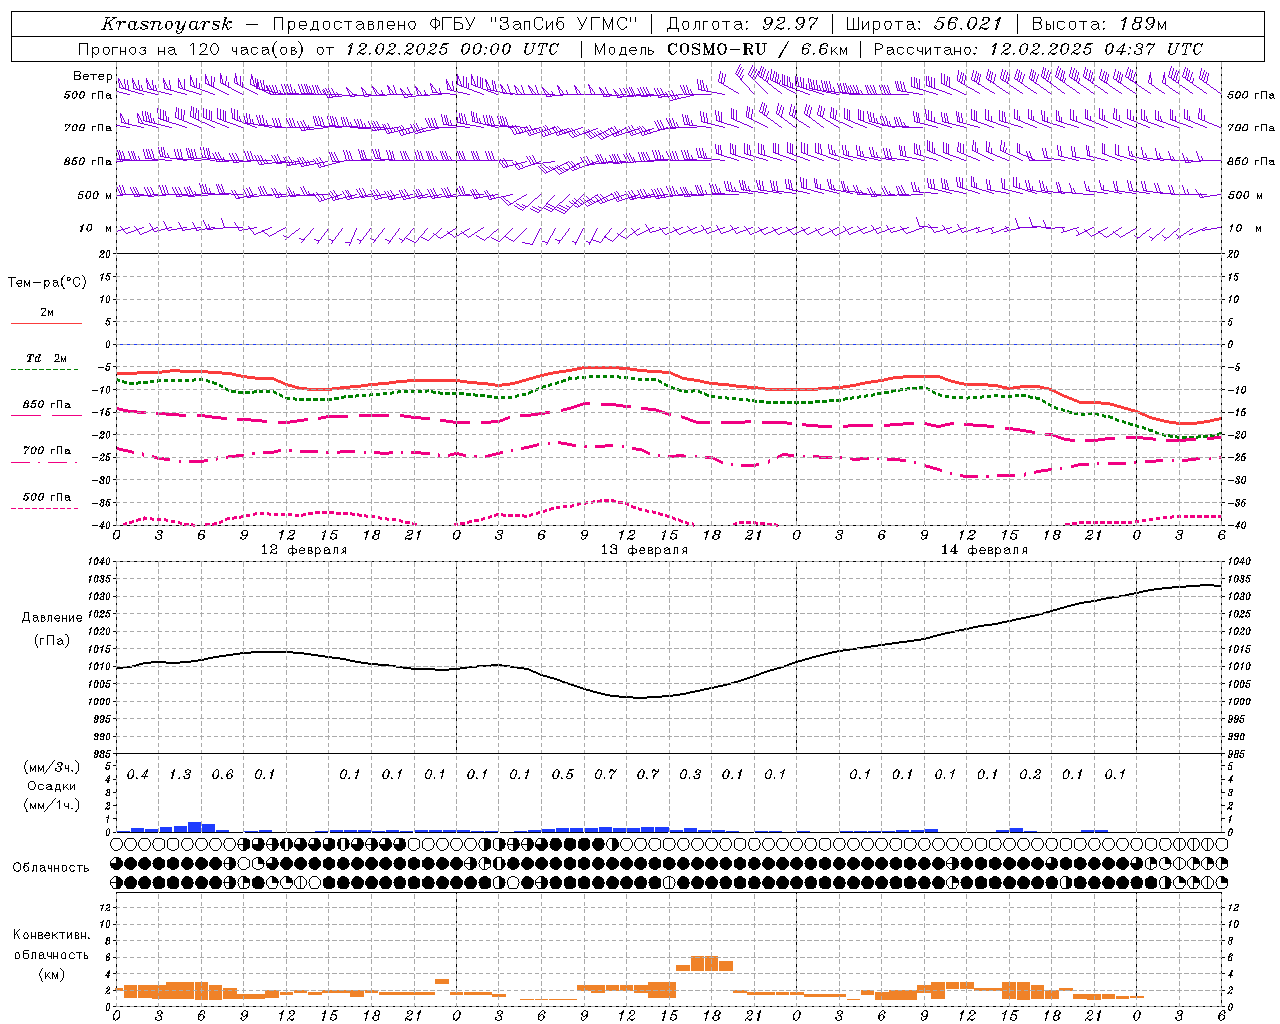Click the (мм/3ч.) units label
The width and height of the screenshot is (1280, 1024).
coord(52,767)
